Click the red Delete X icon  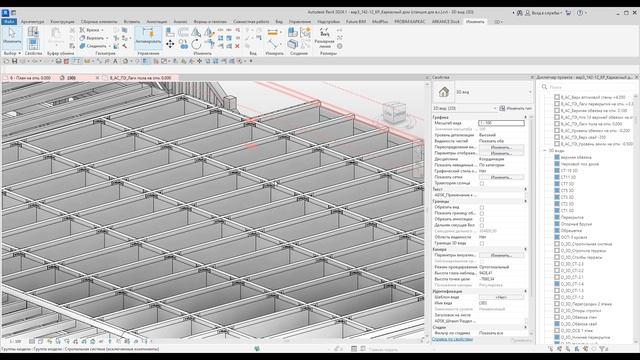237,46
